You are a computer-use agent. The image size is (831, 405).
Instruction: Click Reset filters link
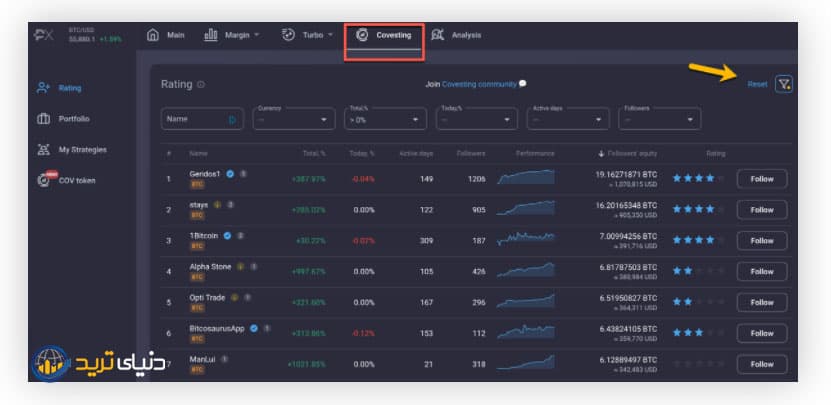[757, 84]
